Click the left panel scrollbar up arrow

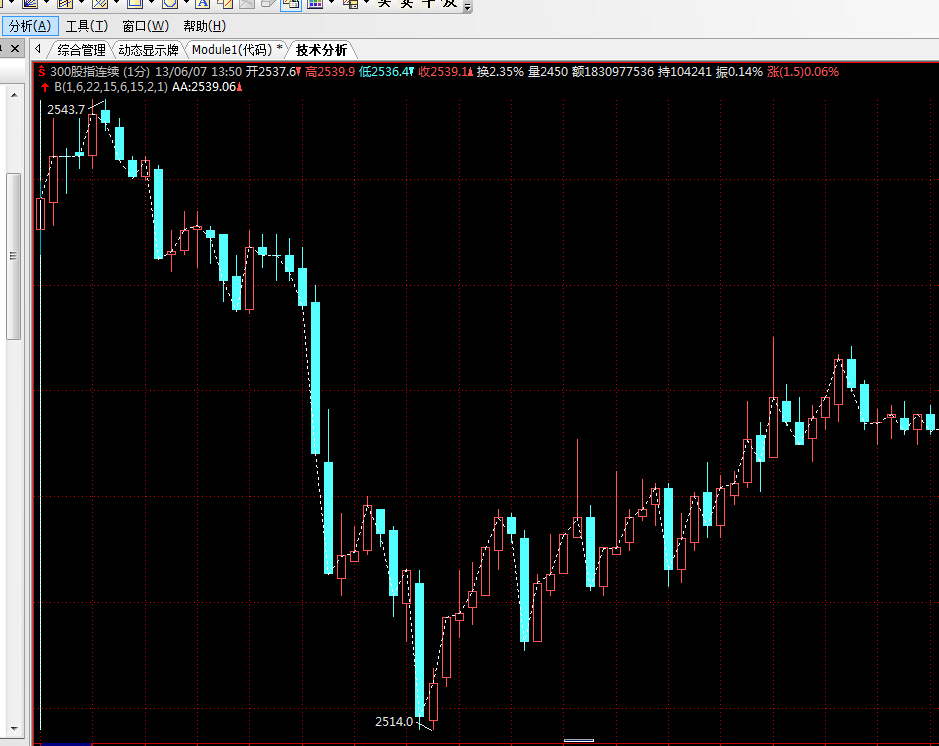14,95
